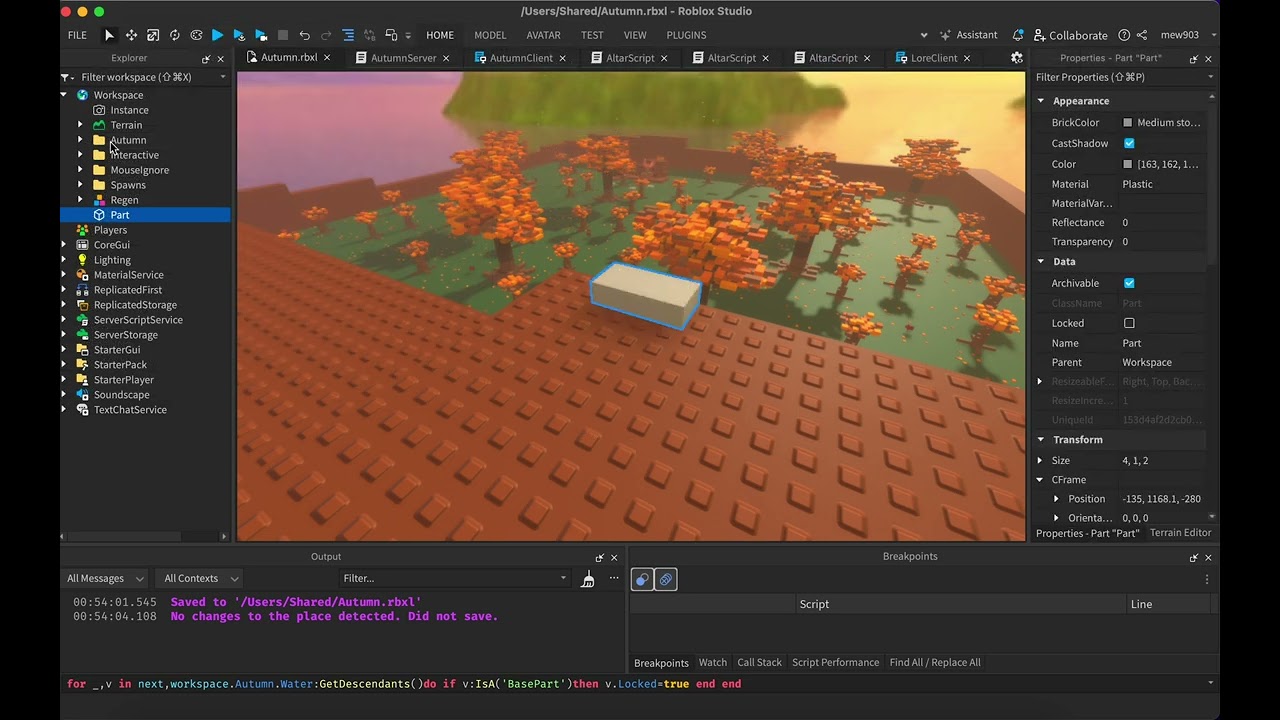Activate the Scale tool in the toolbar
The width and height of the screenshot is (1280, 720).
point(153,35)
